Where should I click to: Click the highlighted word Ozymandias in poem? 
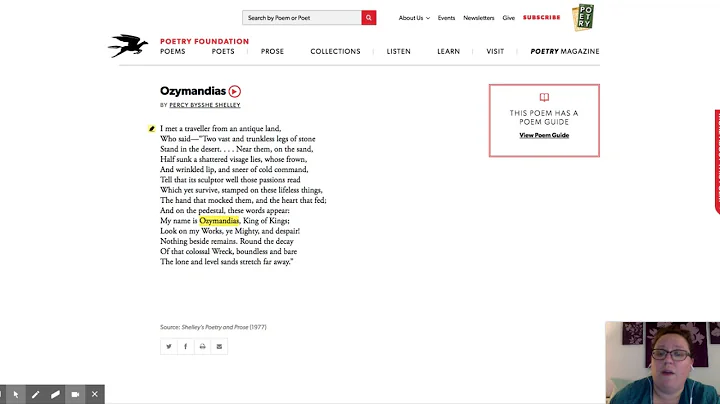219,221
